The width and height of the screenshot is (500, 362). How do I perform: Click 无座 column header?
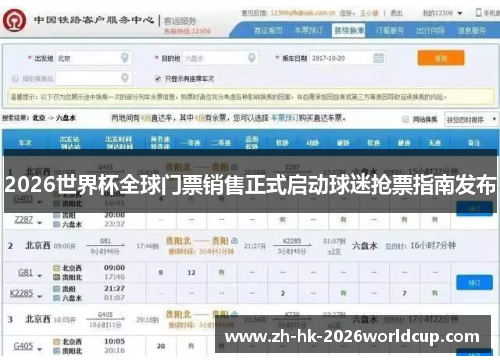435,143
